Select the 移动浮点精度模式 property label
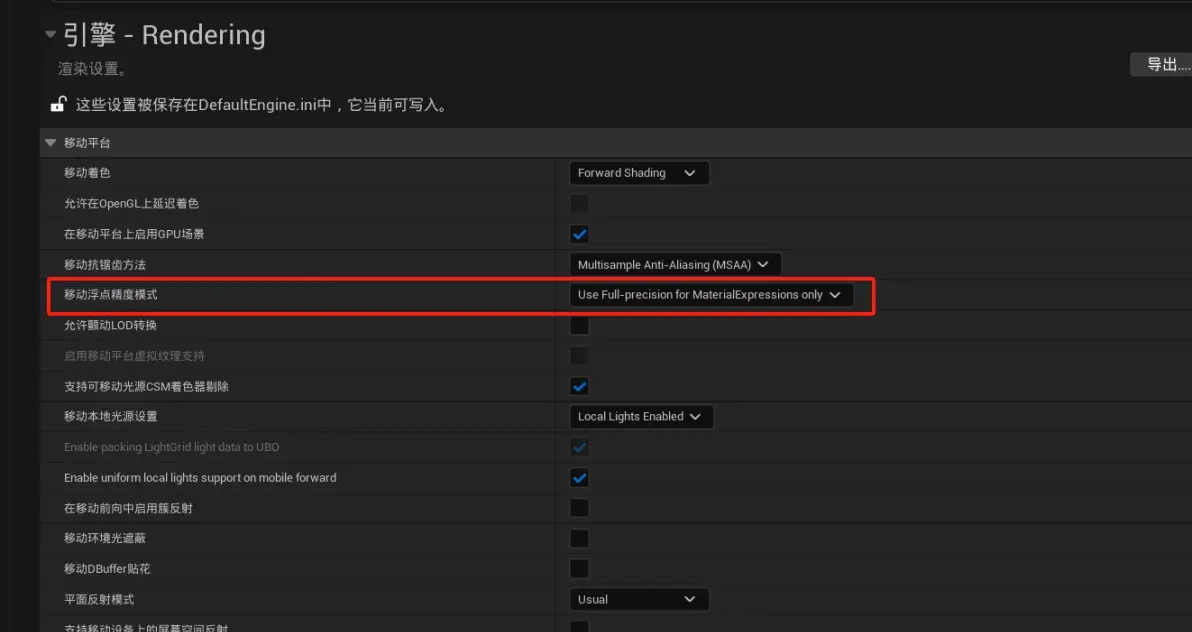The image size is (1192, 632). coord(111,295)
